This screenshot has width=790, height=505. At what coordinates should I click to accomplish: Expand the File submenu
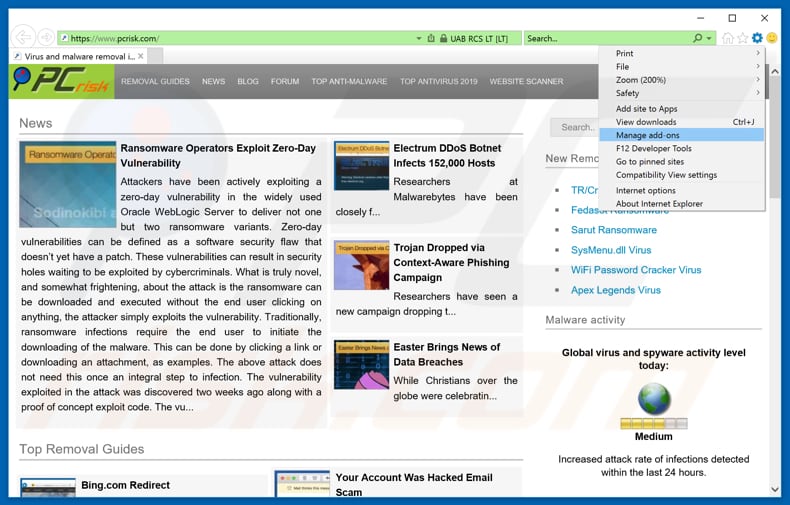[x=682, y=66]
